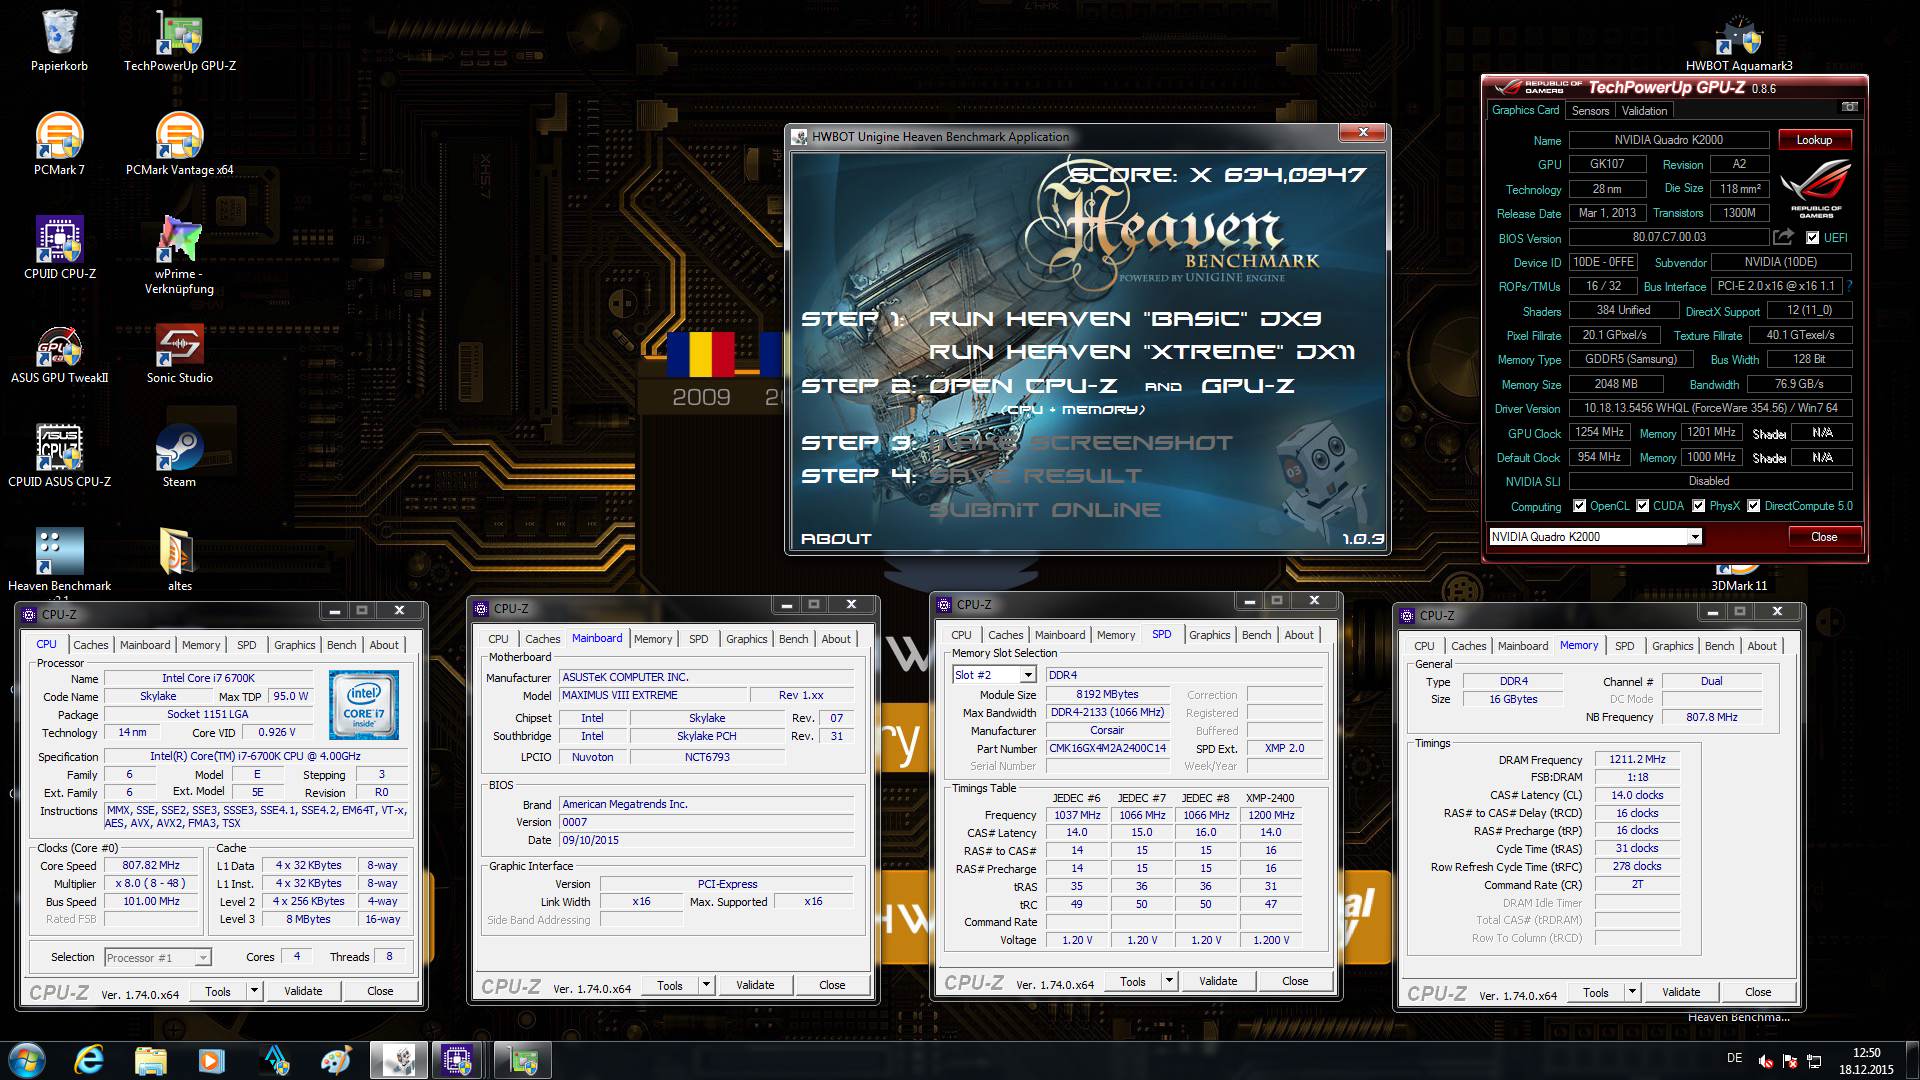Screen dimensions: 1920x1080
Task: Click the DE language indicator
Action: pyautogui.click(x=1734, y=1058)
